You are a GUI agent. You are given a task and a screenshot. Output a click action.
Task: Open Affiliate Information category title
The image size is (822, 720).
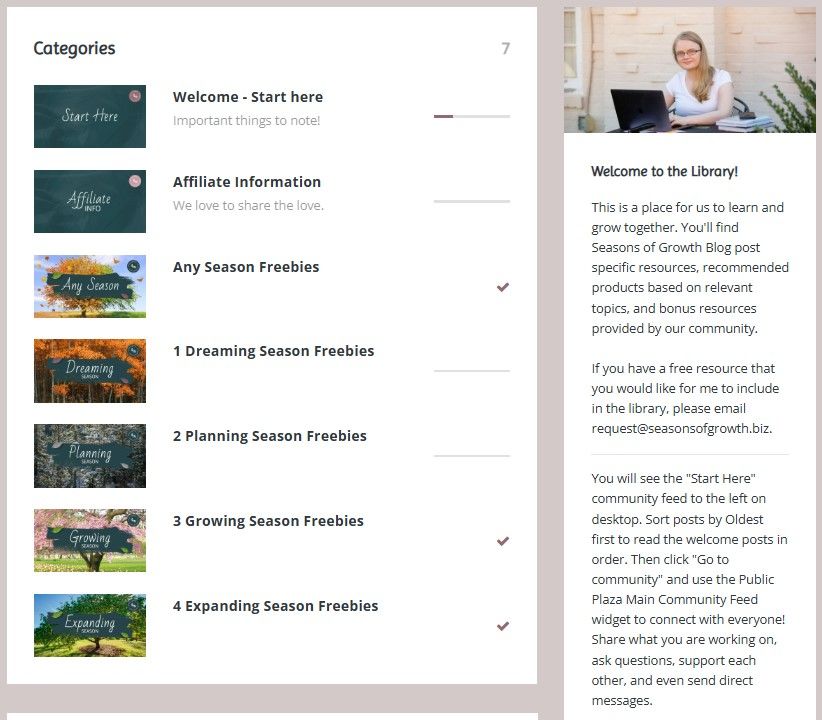(247, 182)
